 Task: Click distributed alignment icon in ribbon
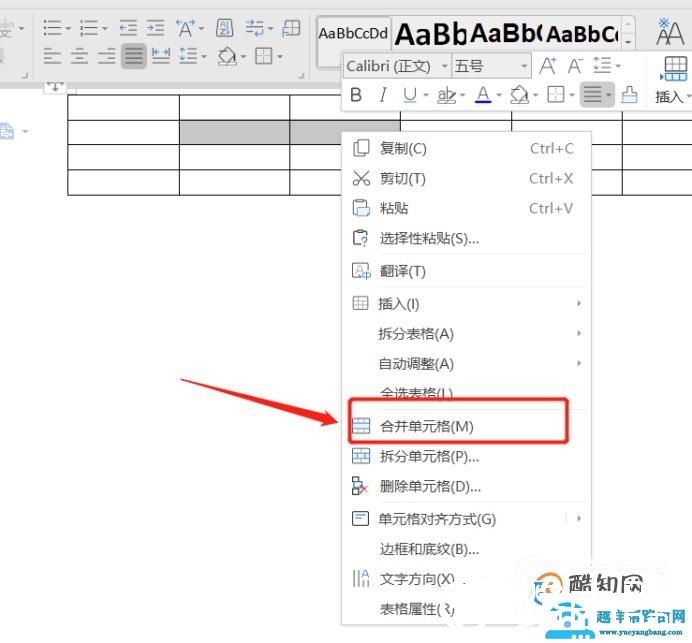[161, 56]
